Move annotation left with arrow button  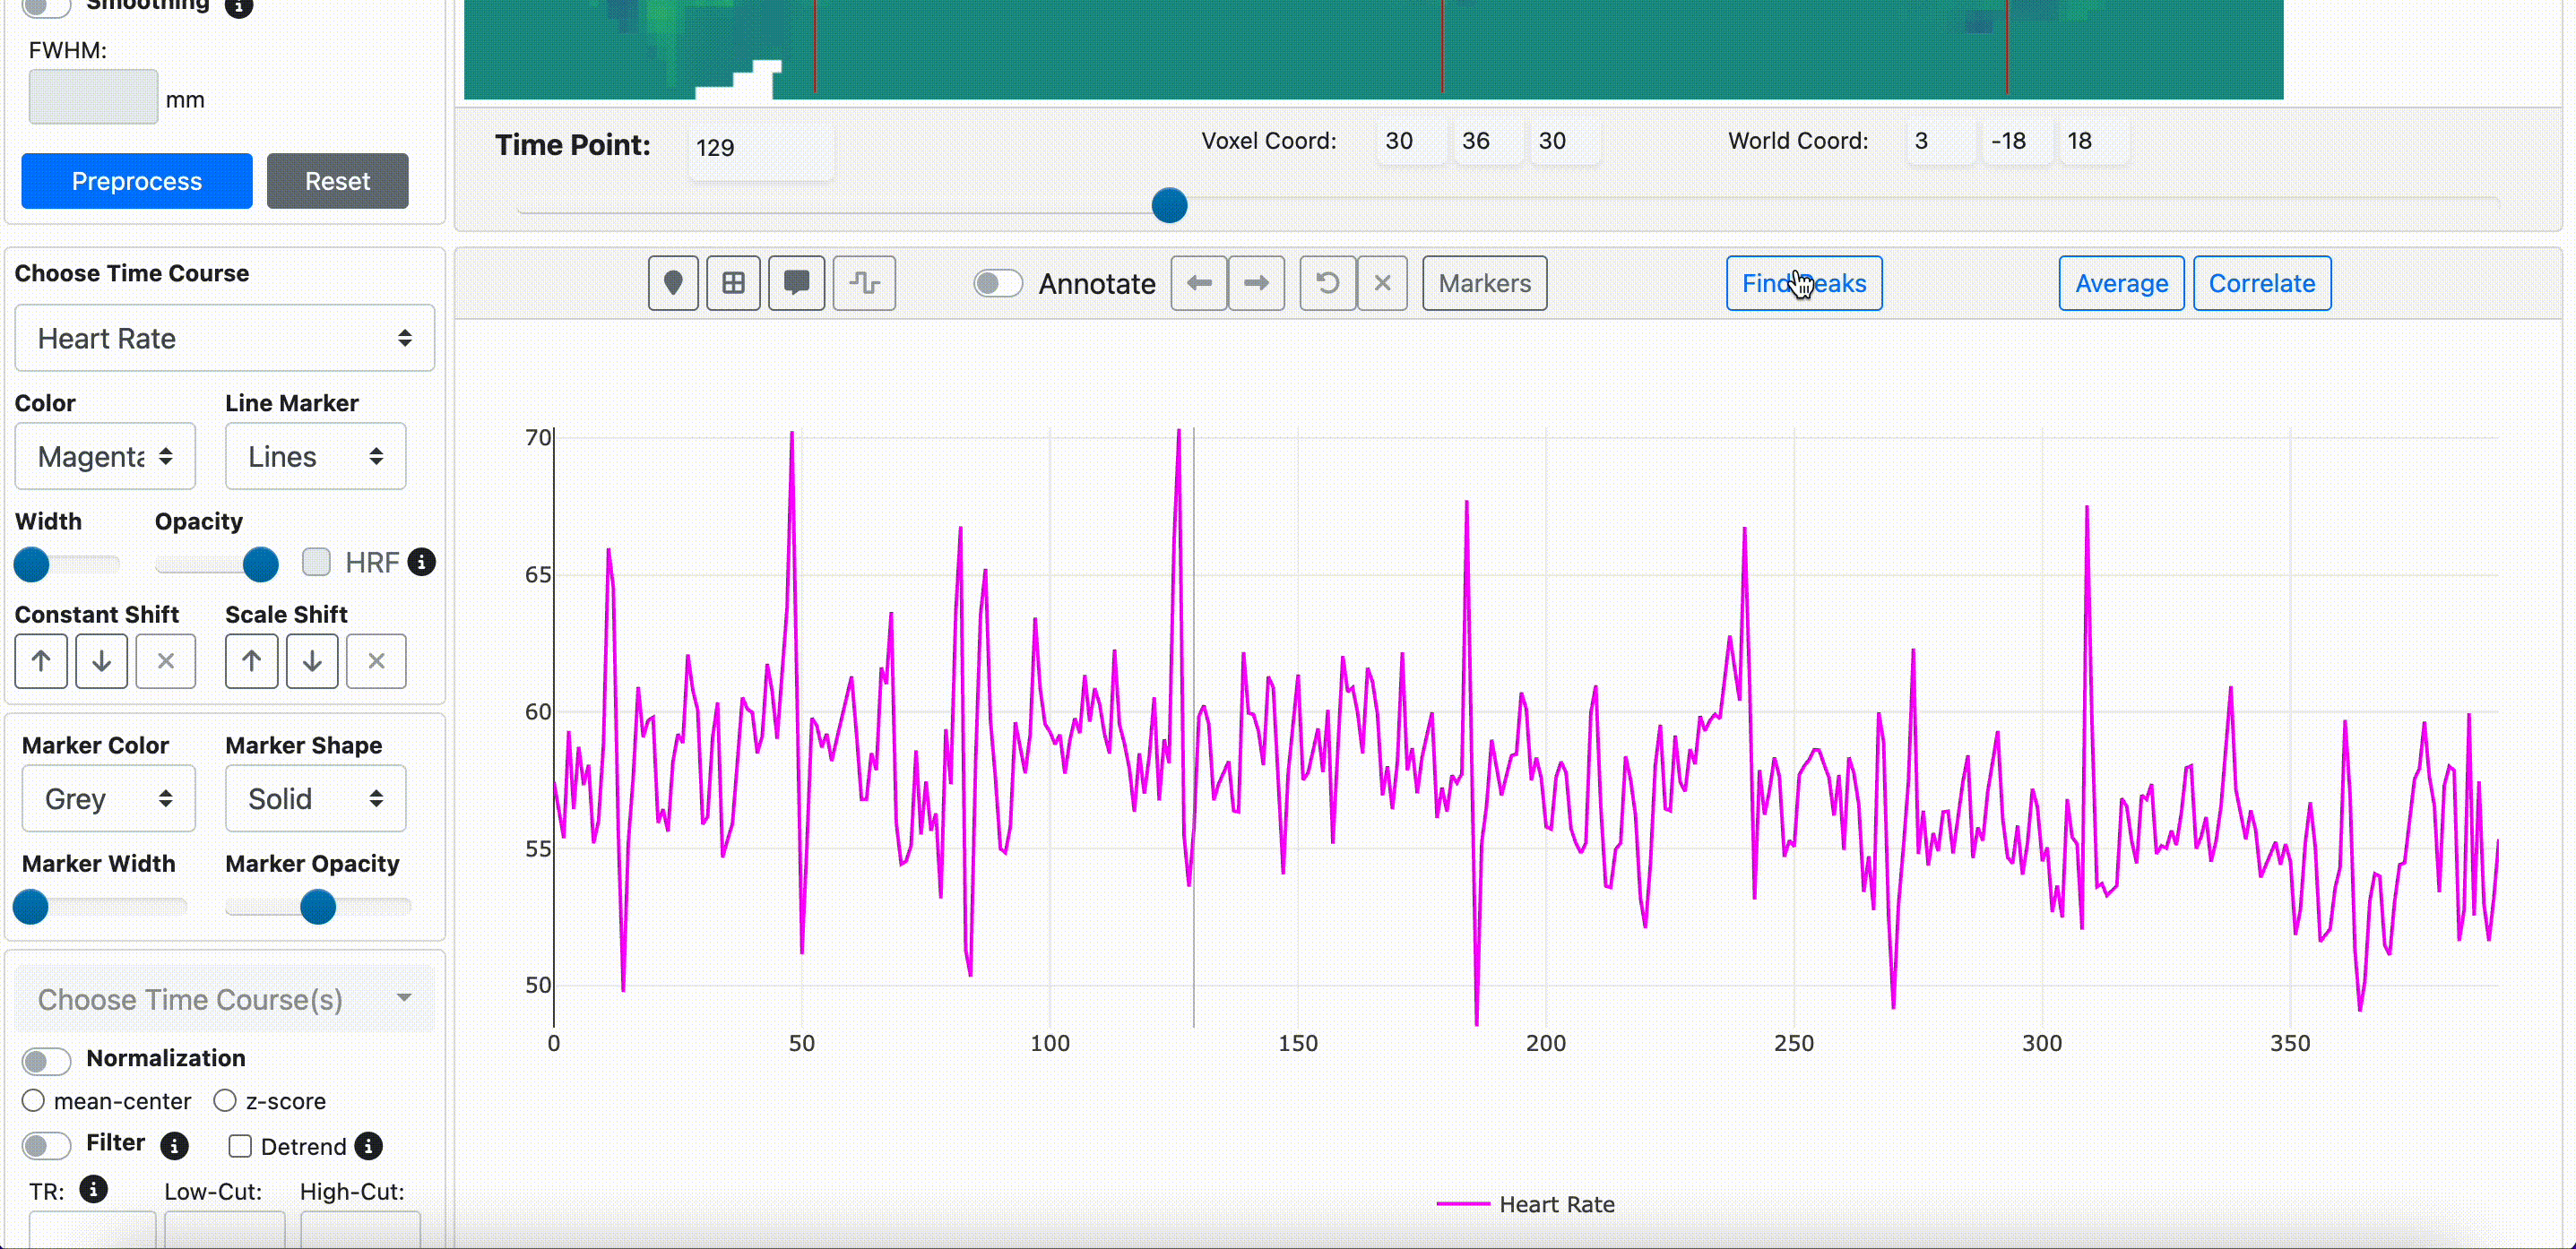pos(1199,283)
